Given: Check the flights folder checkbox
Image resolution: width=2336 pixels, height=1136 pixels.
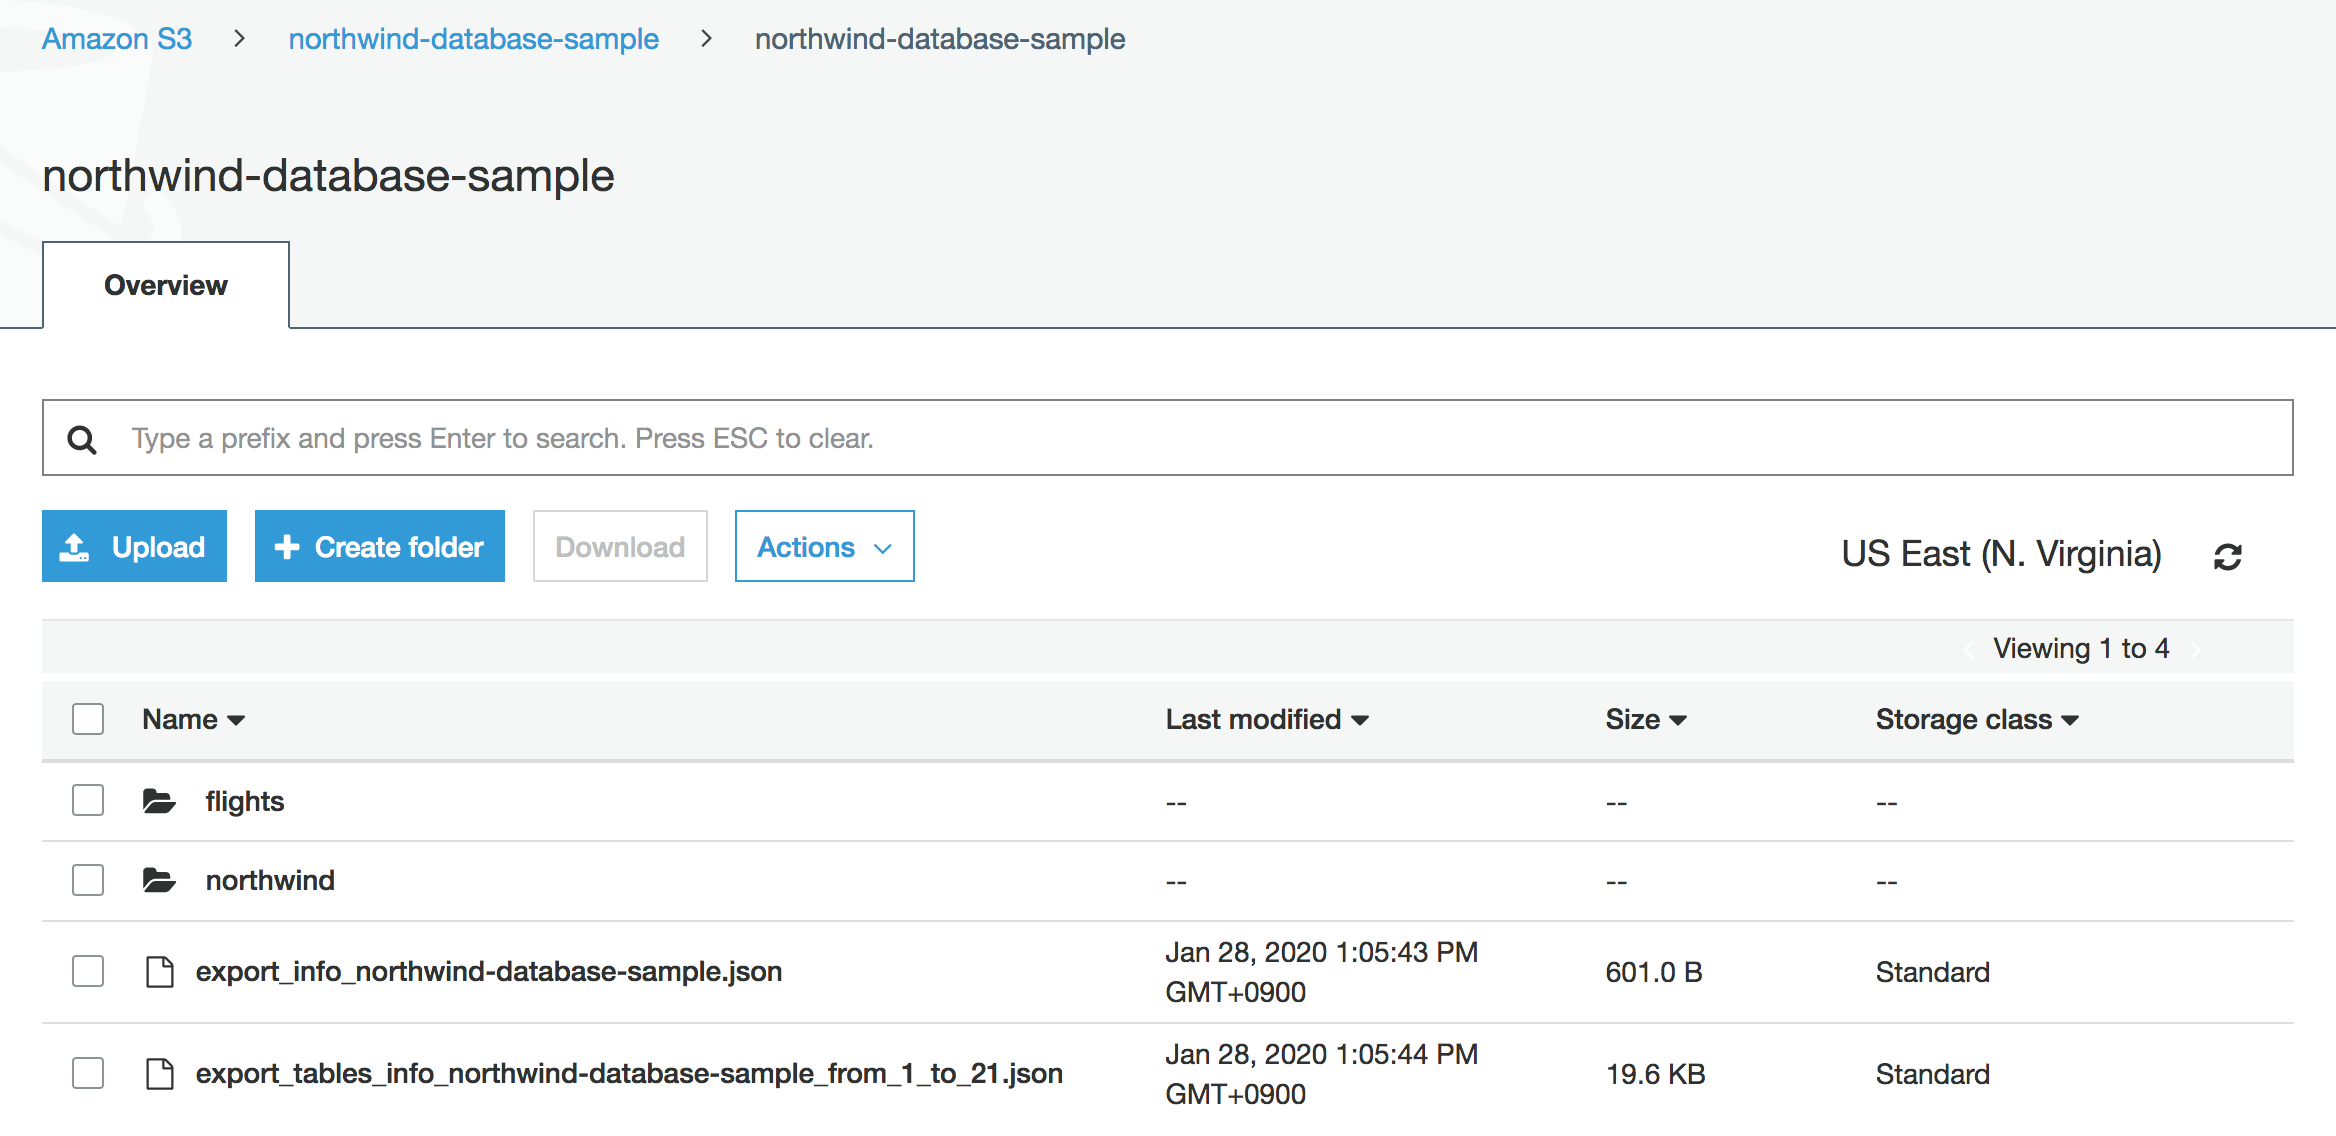Looking at the screenshot, I should 88,800.
